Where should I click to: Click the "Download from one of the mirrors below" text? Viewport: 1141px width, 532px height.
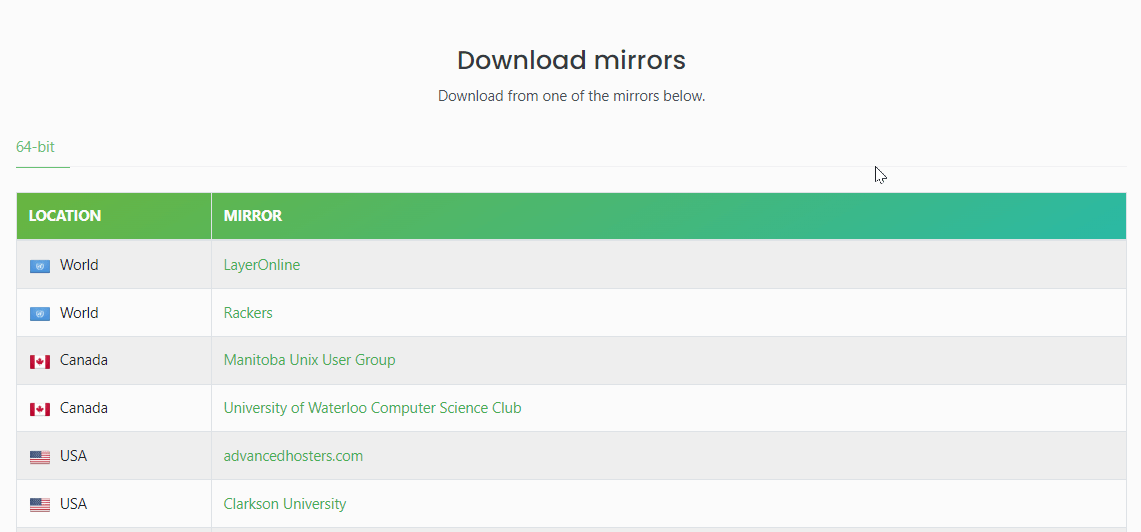click(571, 97)
